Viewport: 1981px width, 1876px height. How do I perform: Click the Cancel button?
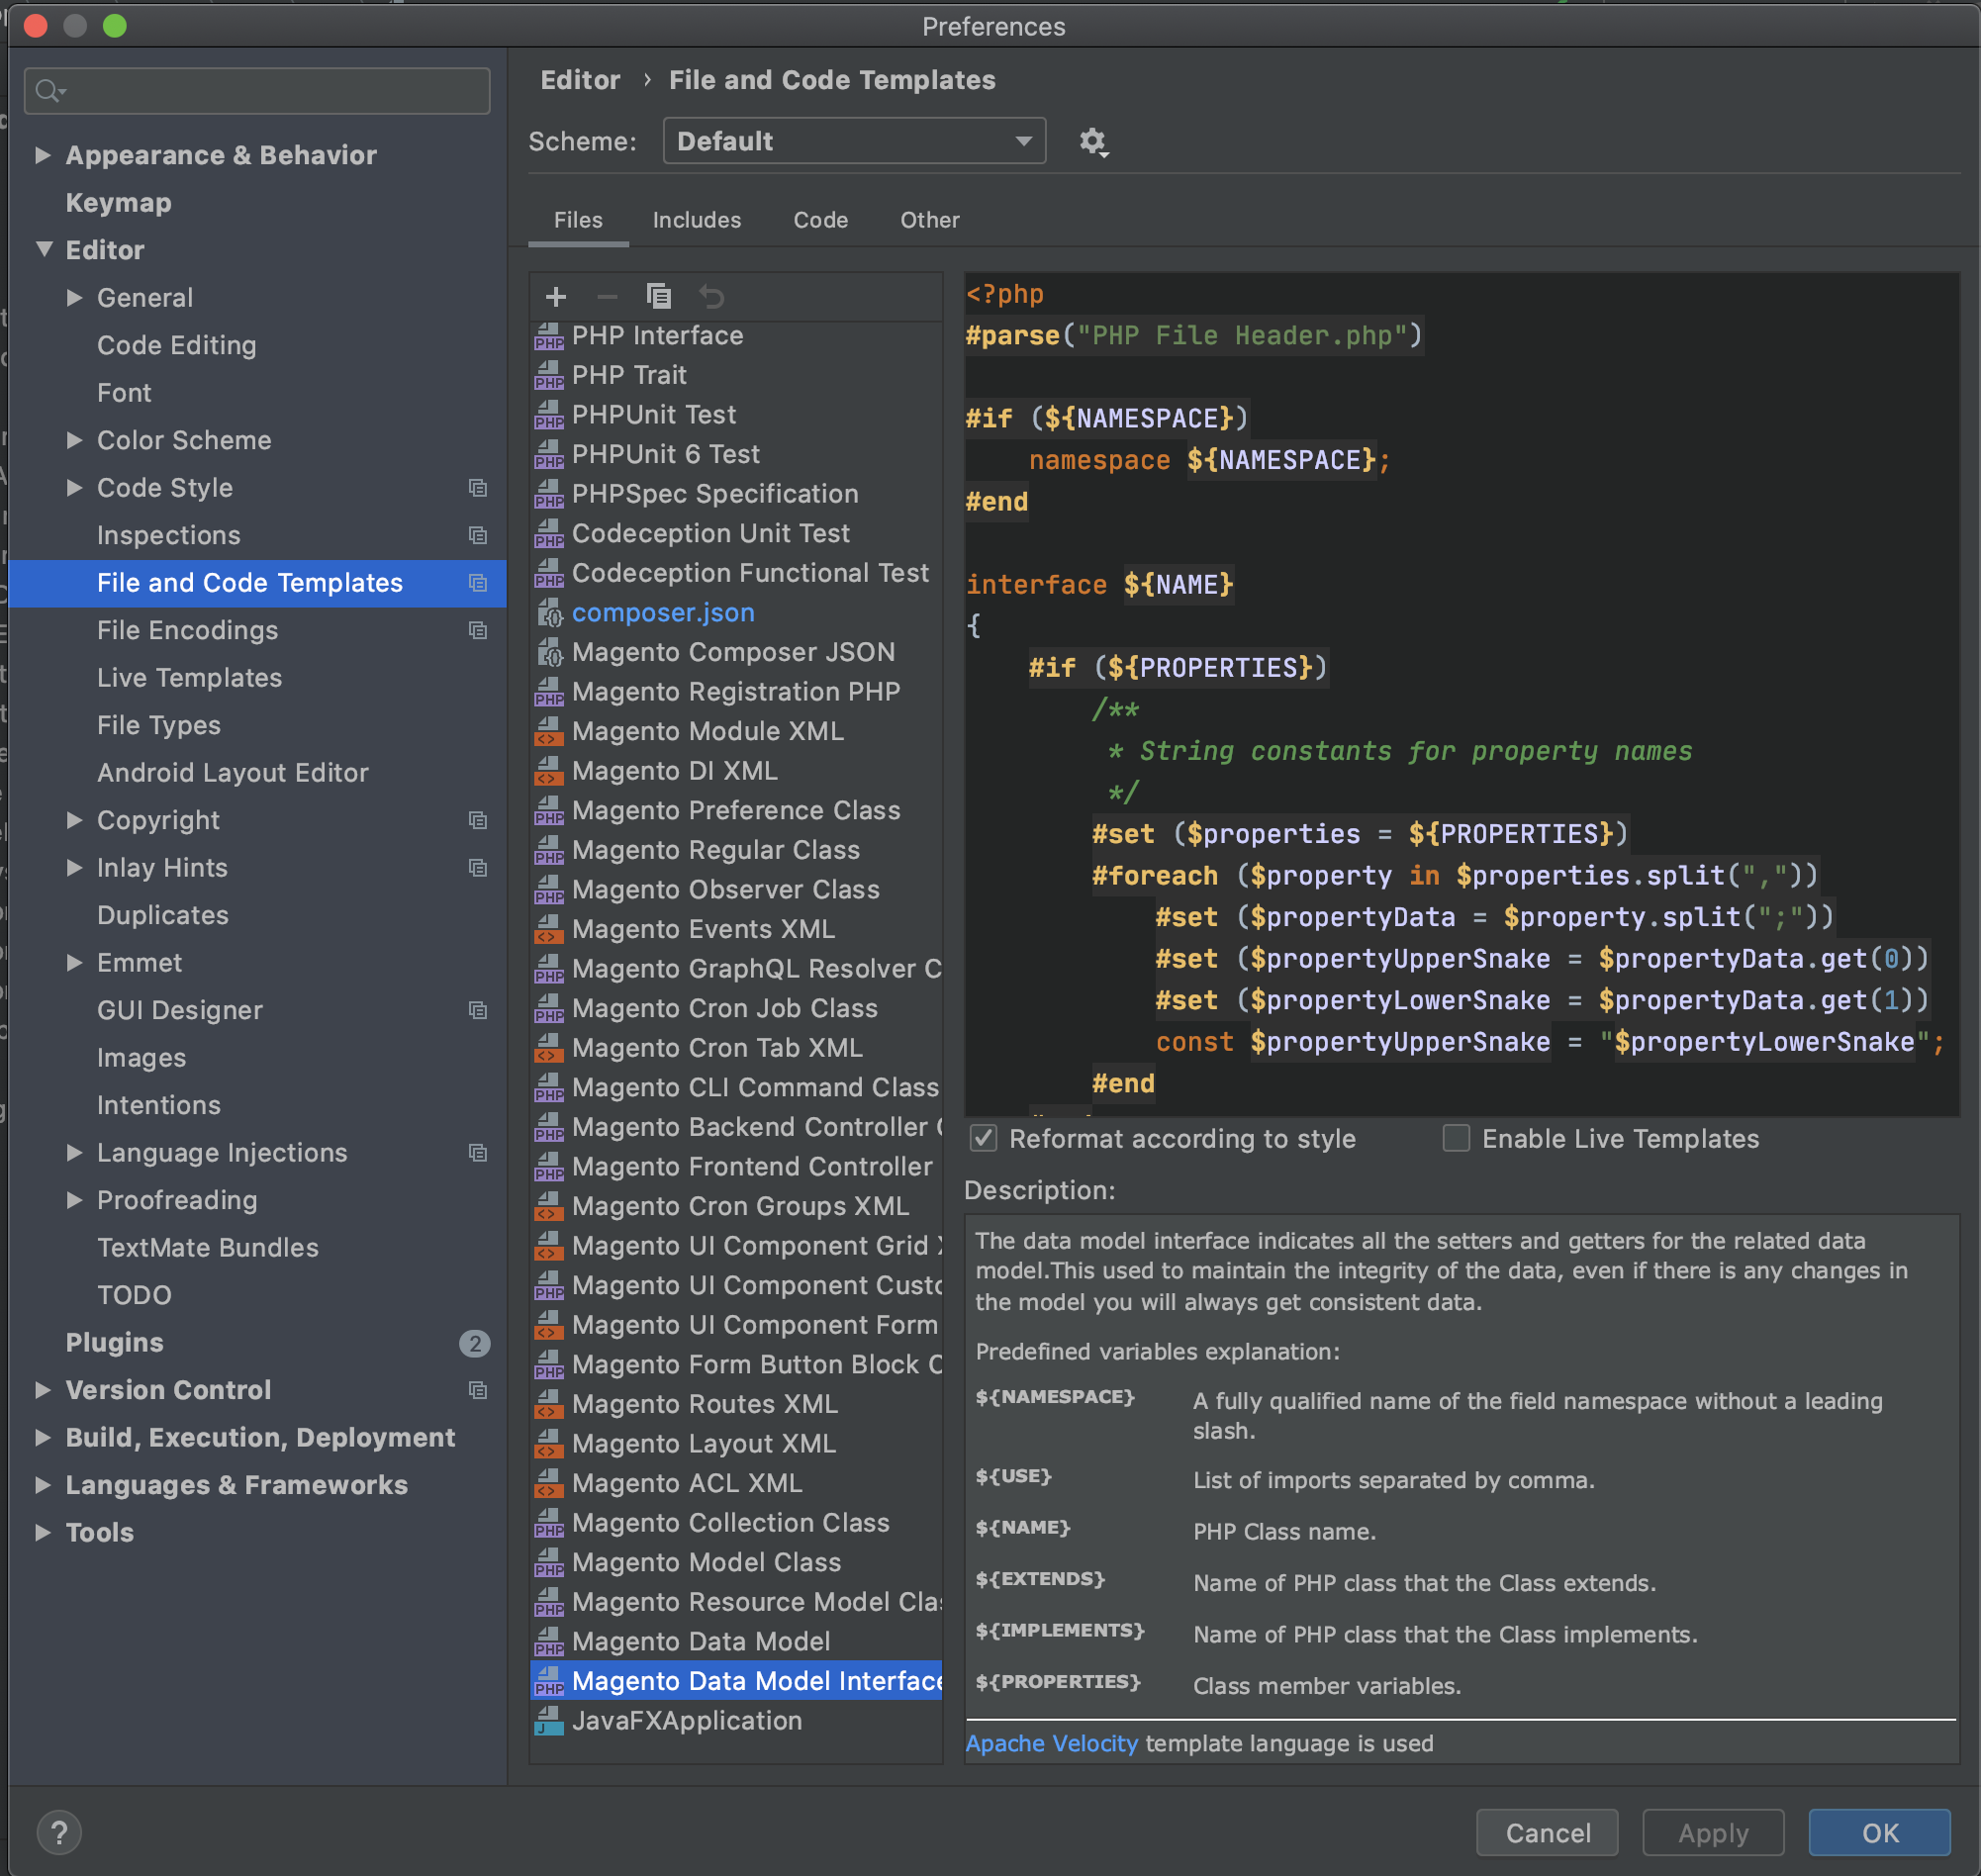point(1546,1833)
